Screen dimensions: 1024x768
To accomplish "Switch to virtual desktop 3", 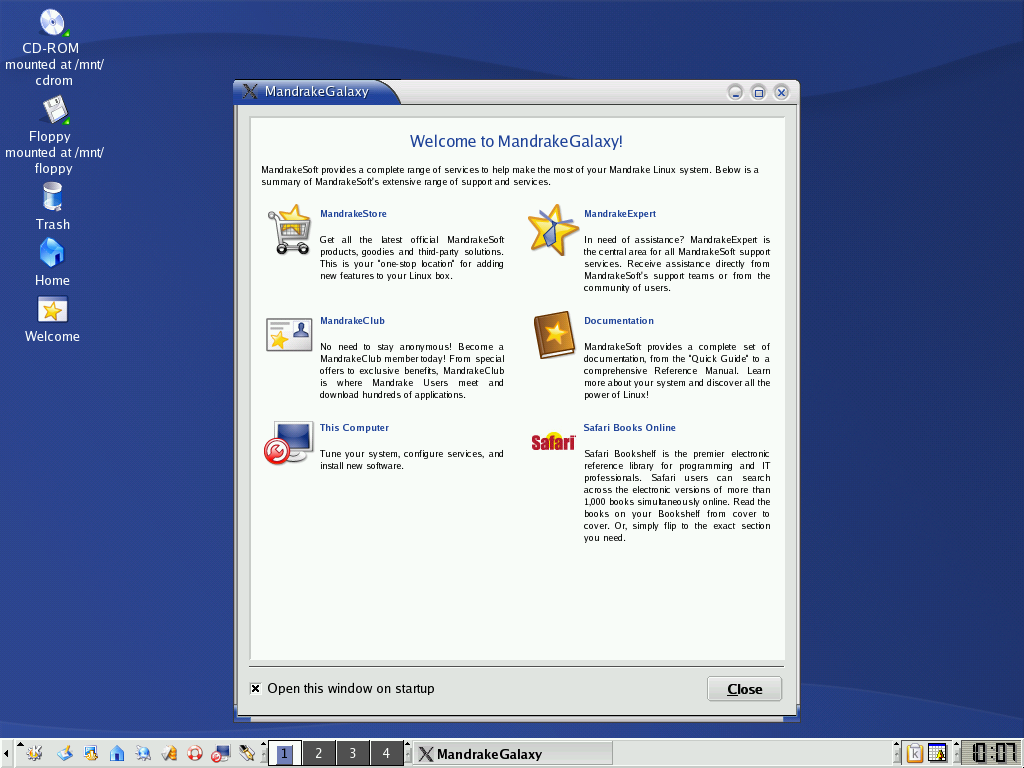I will click(353, 753).
